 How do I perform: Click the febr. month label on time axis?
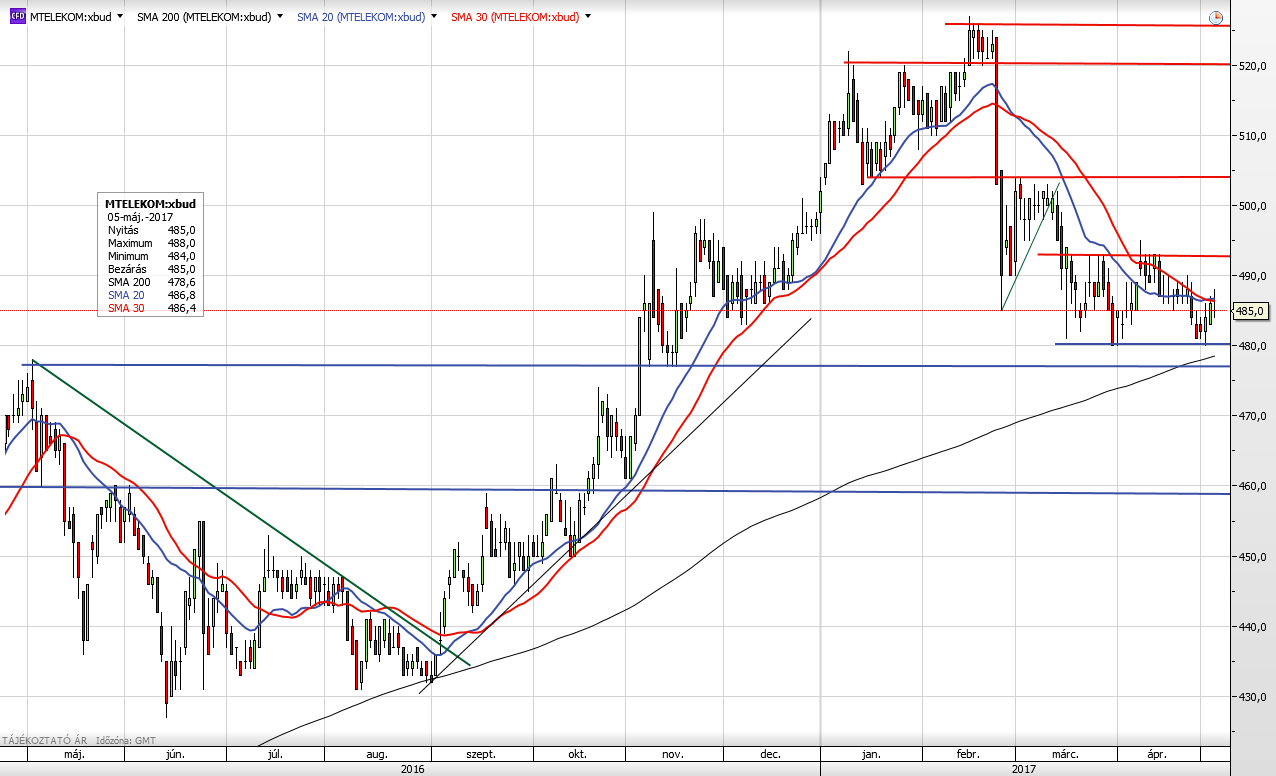pyautogui.click(x=966, y=755)
